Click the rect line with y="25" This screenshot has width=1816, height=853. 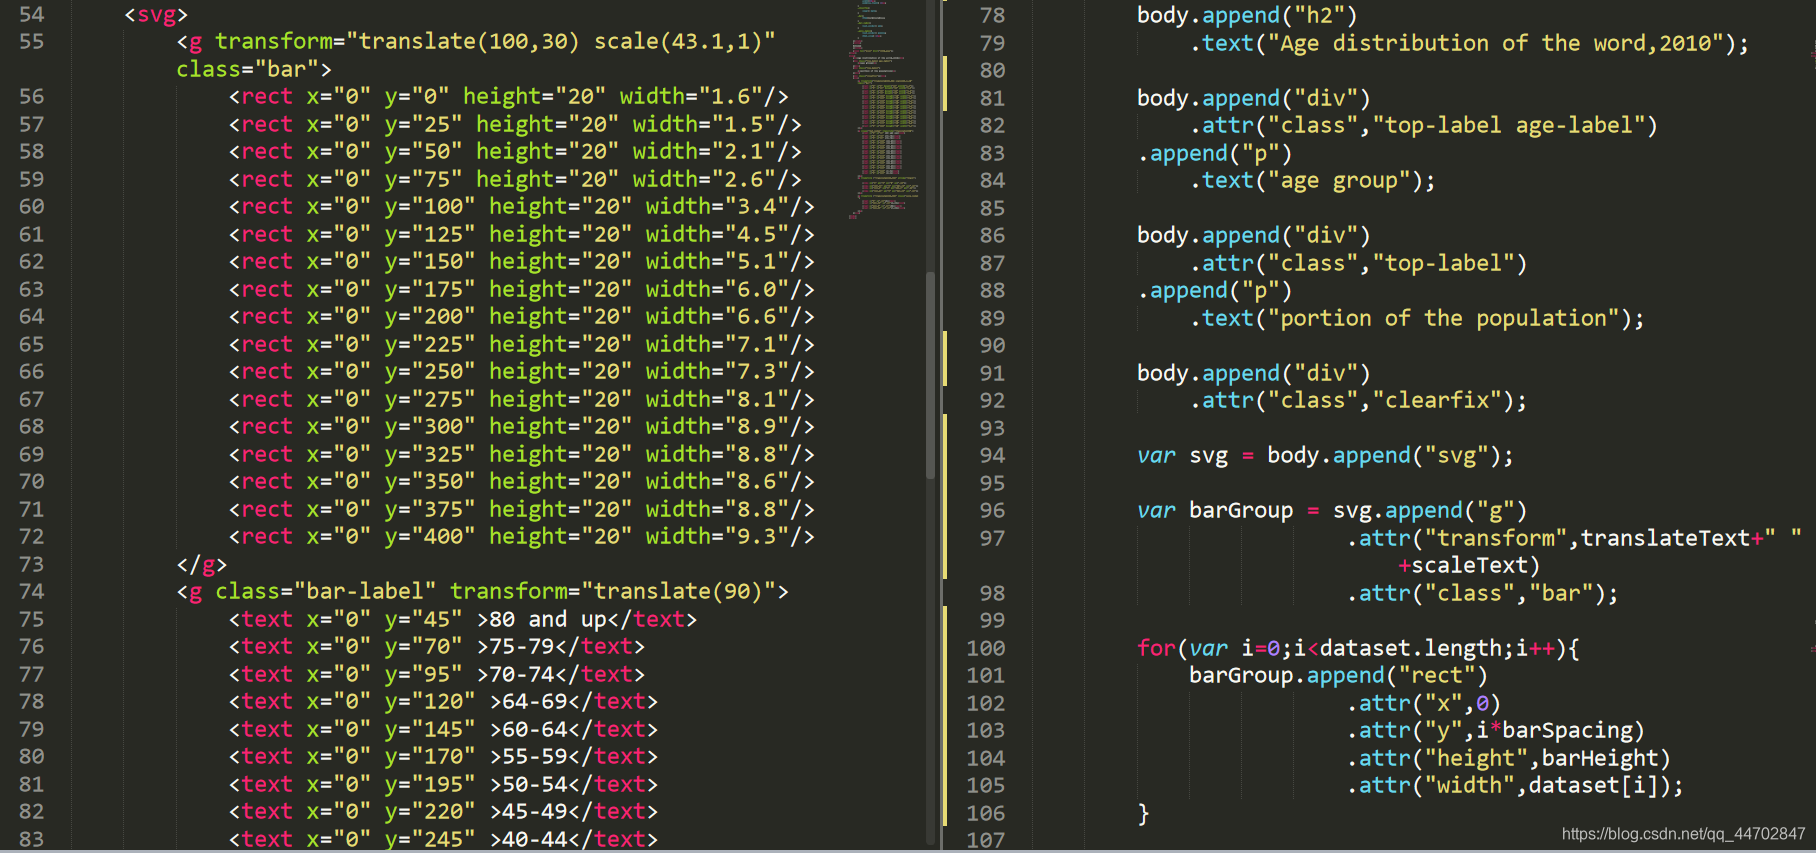click(x=515, y=124)
